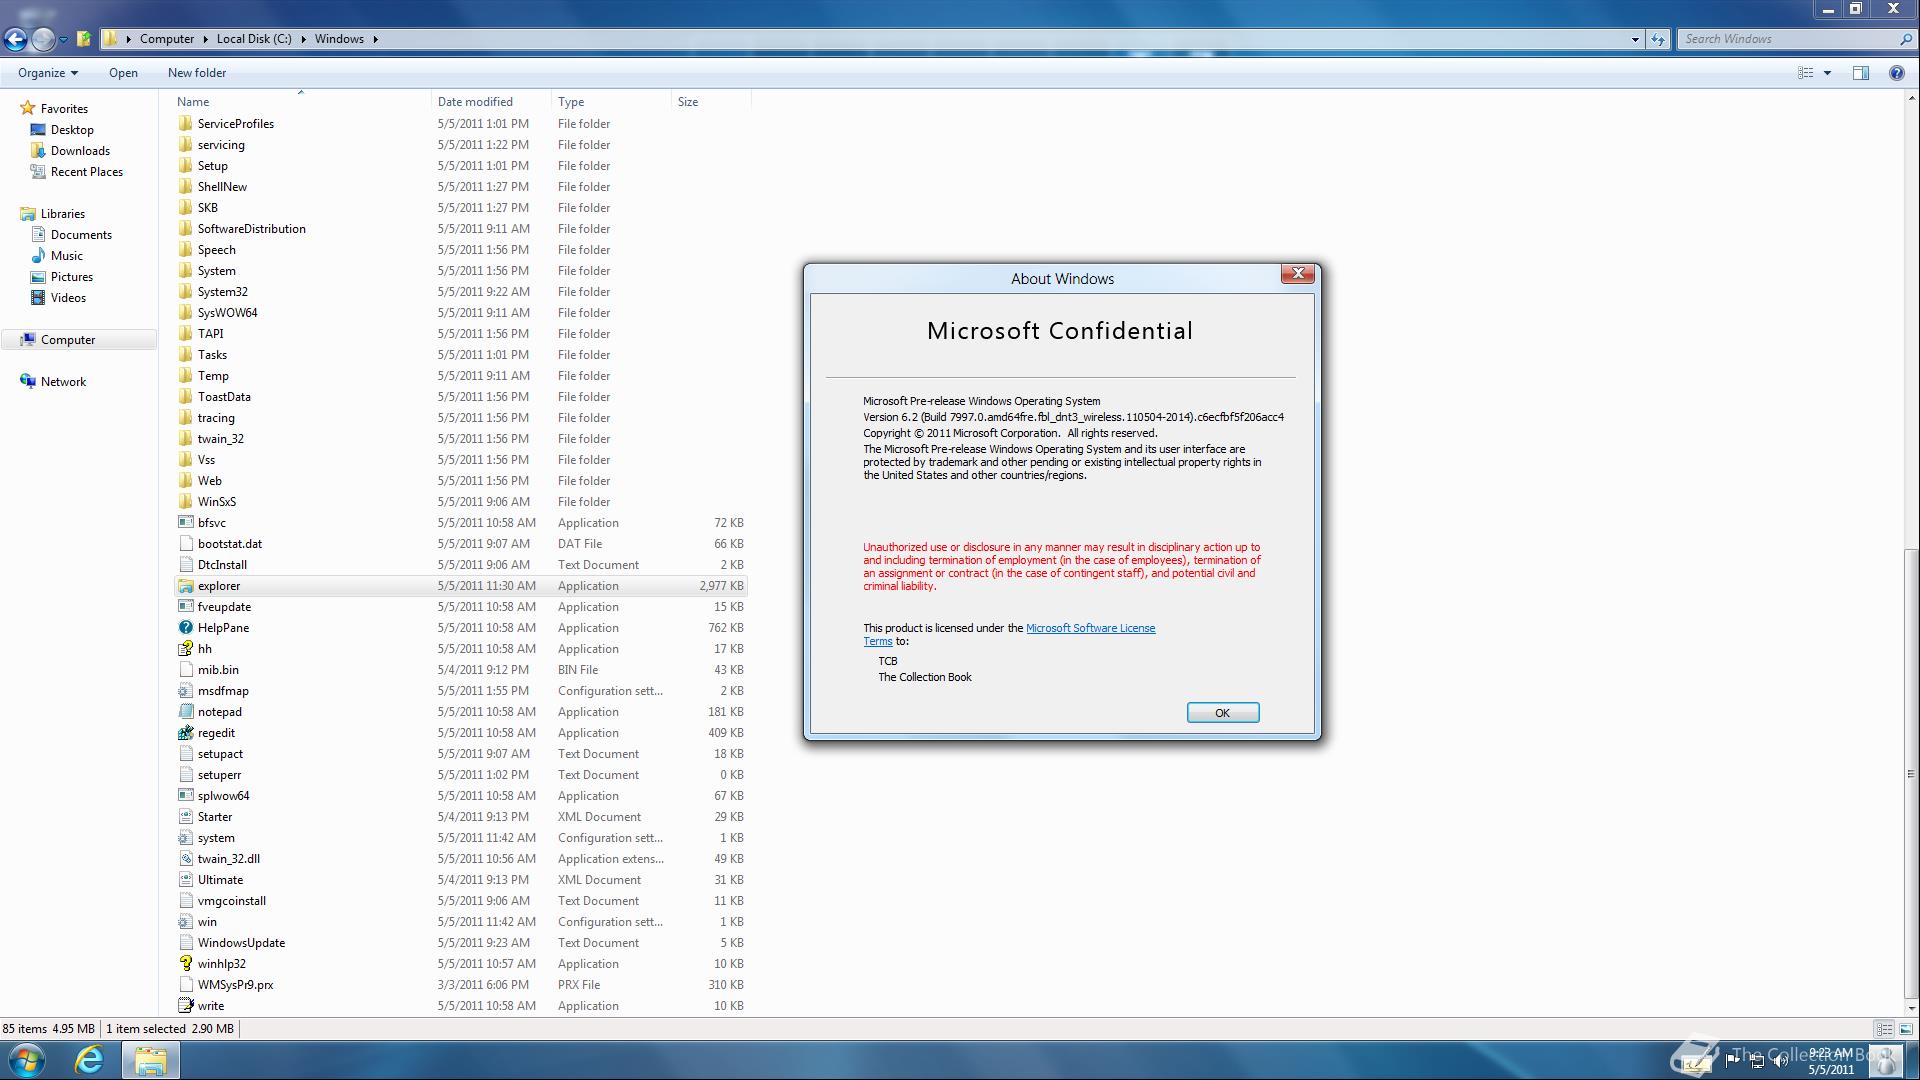This screenshot has height=1080, width=1920.
Task: Click the volume speaker tray icon
Action: point(1780,1061)
